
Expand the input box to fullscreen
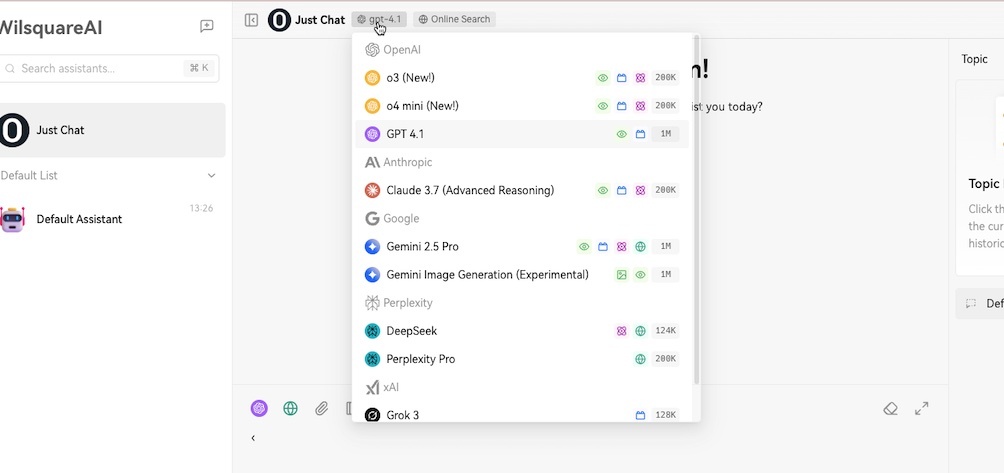click(x=921, y=408)
